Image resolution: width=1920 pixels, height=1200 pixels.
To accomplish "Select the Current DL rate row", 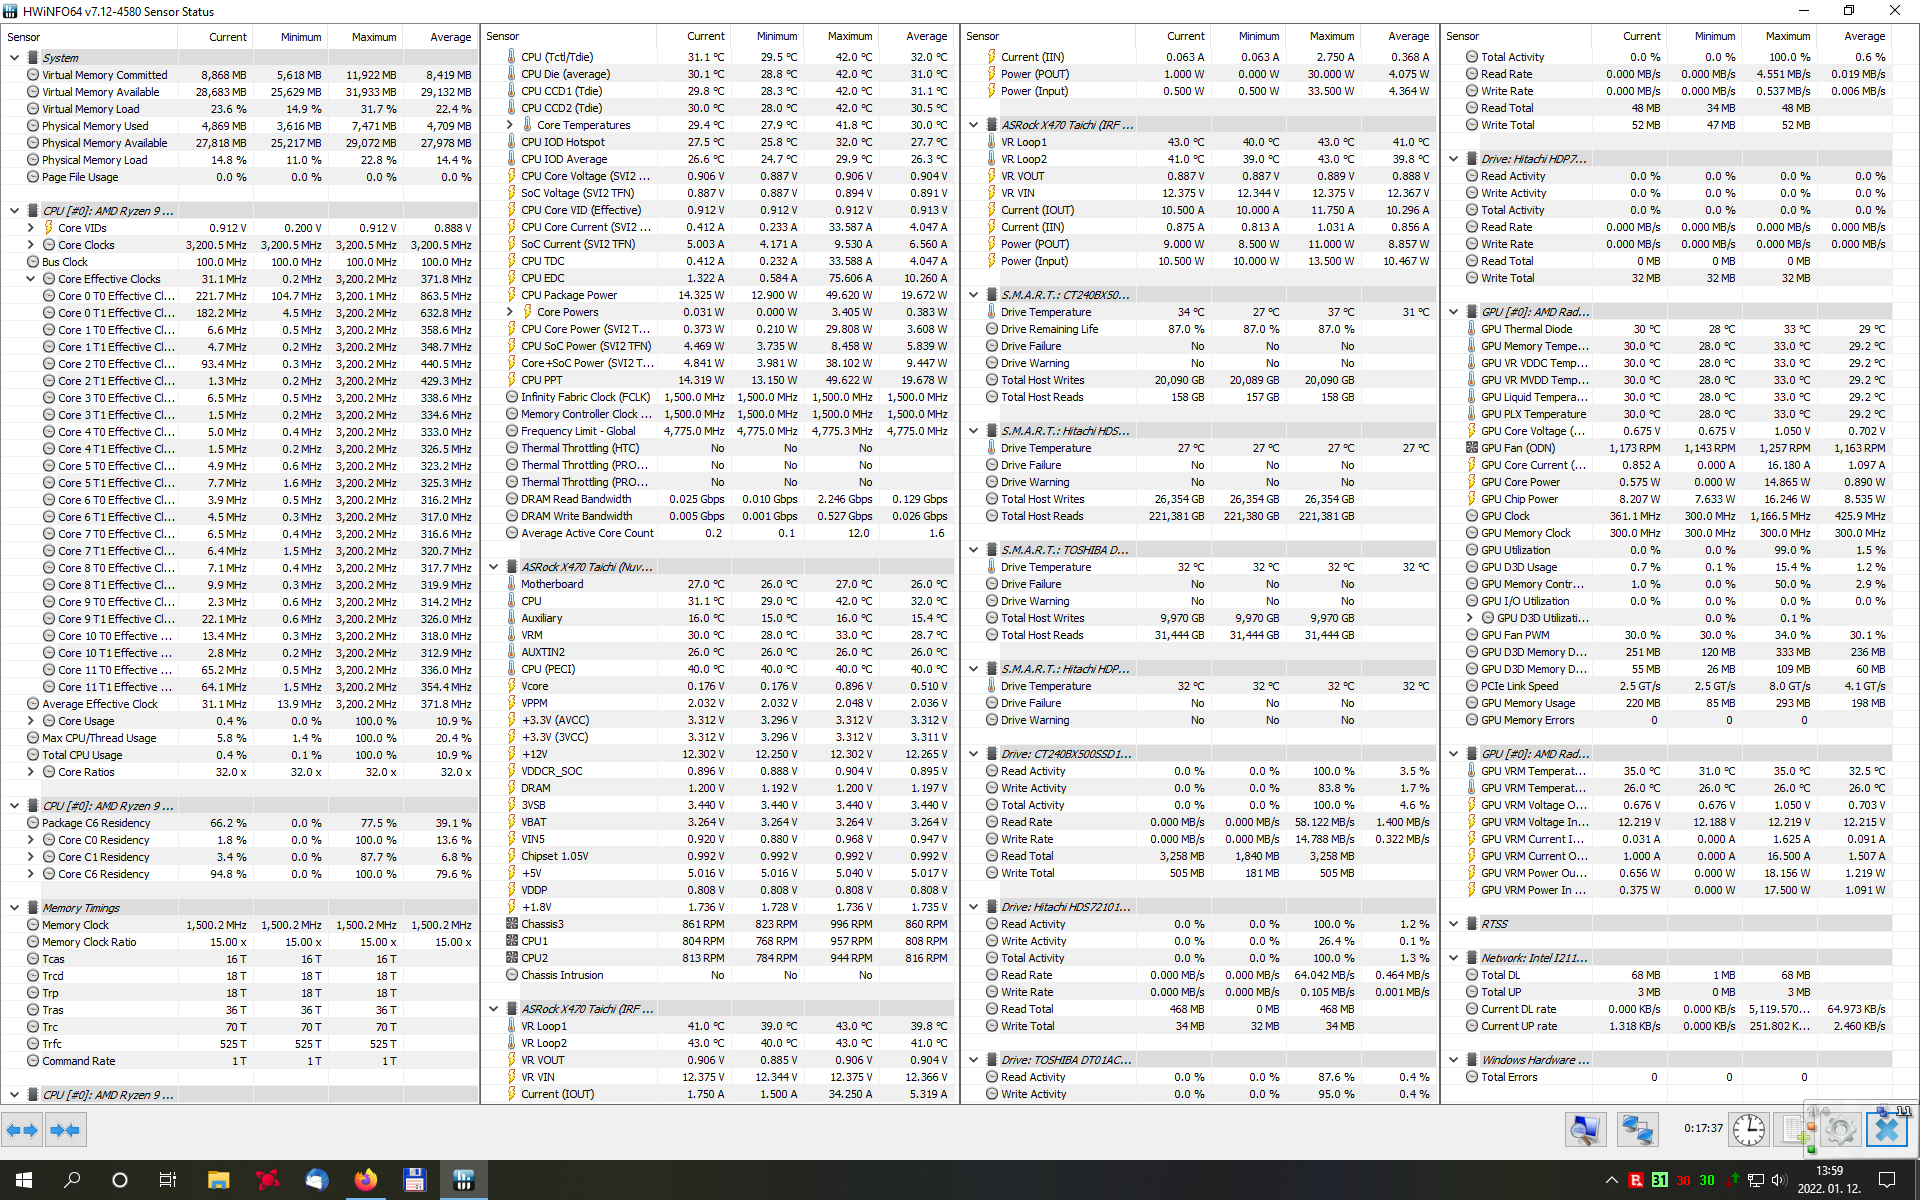I will 1680,1009.
